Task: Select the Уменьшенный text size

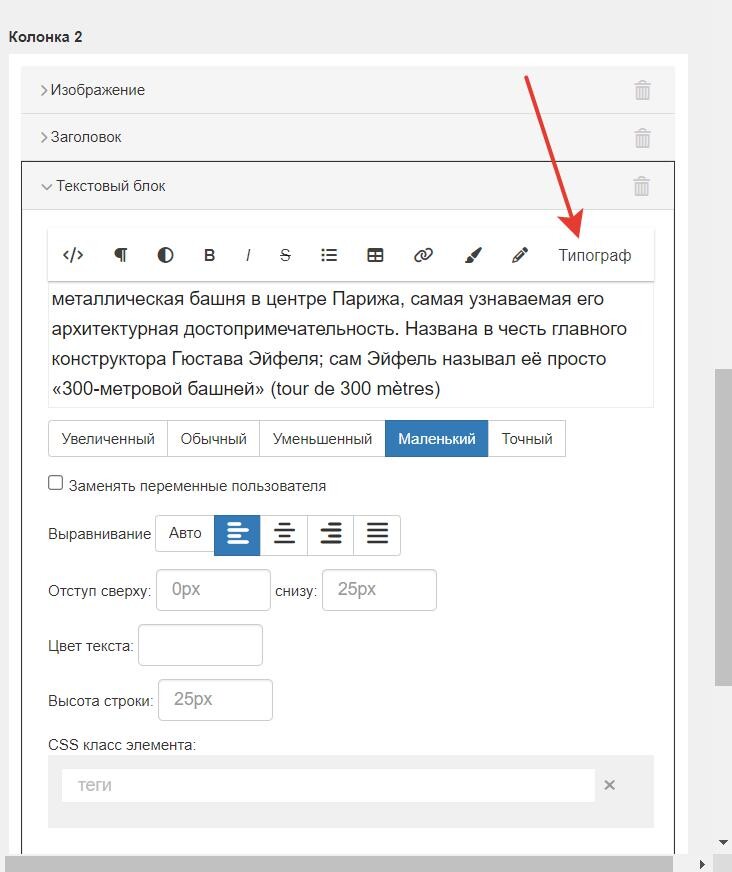Action: click(322, 439)
